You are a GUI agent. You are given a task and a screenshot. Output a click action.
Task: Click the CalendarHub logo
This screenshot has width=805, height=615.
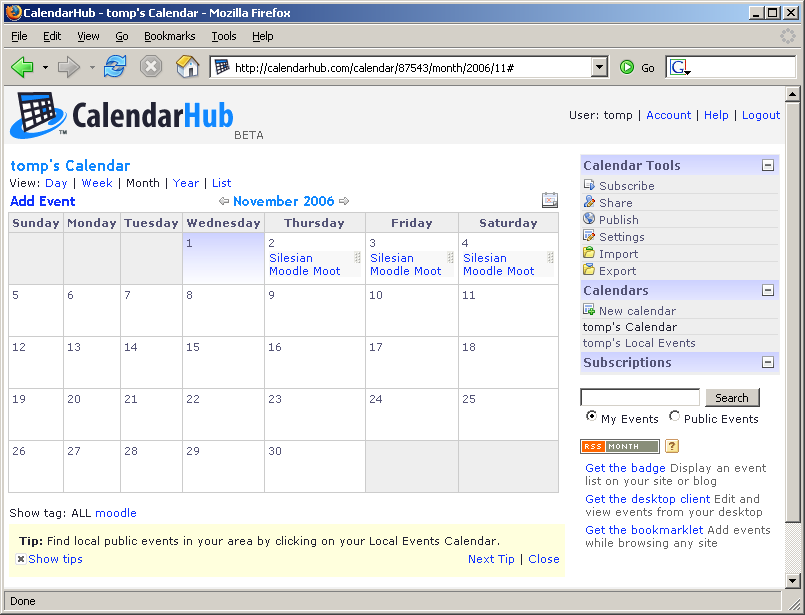122,116
